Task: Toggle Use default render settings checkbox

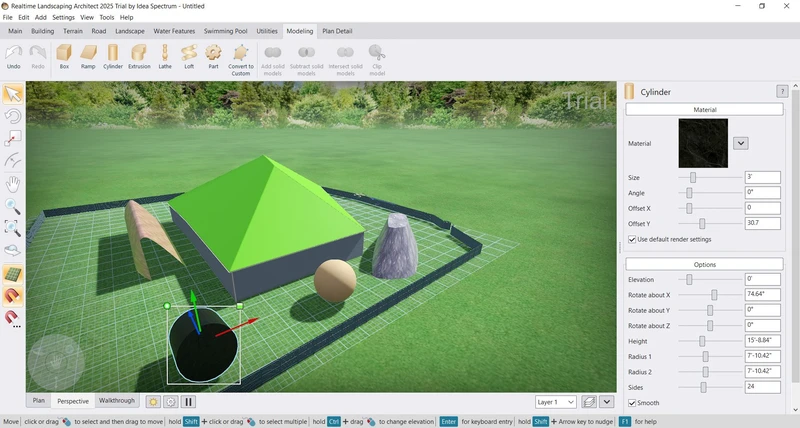Action: 632,239
